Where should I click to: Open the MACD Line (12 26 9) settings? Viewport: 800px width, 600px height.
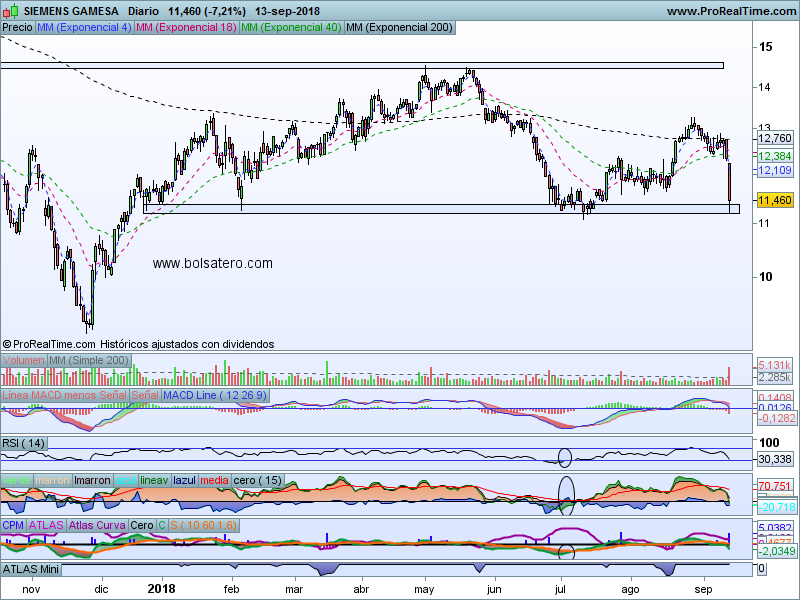coord(214,396)
